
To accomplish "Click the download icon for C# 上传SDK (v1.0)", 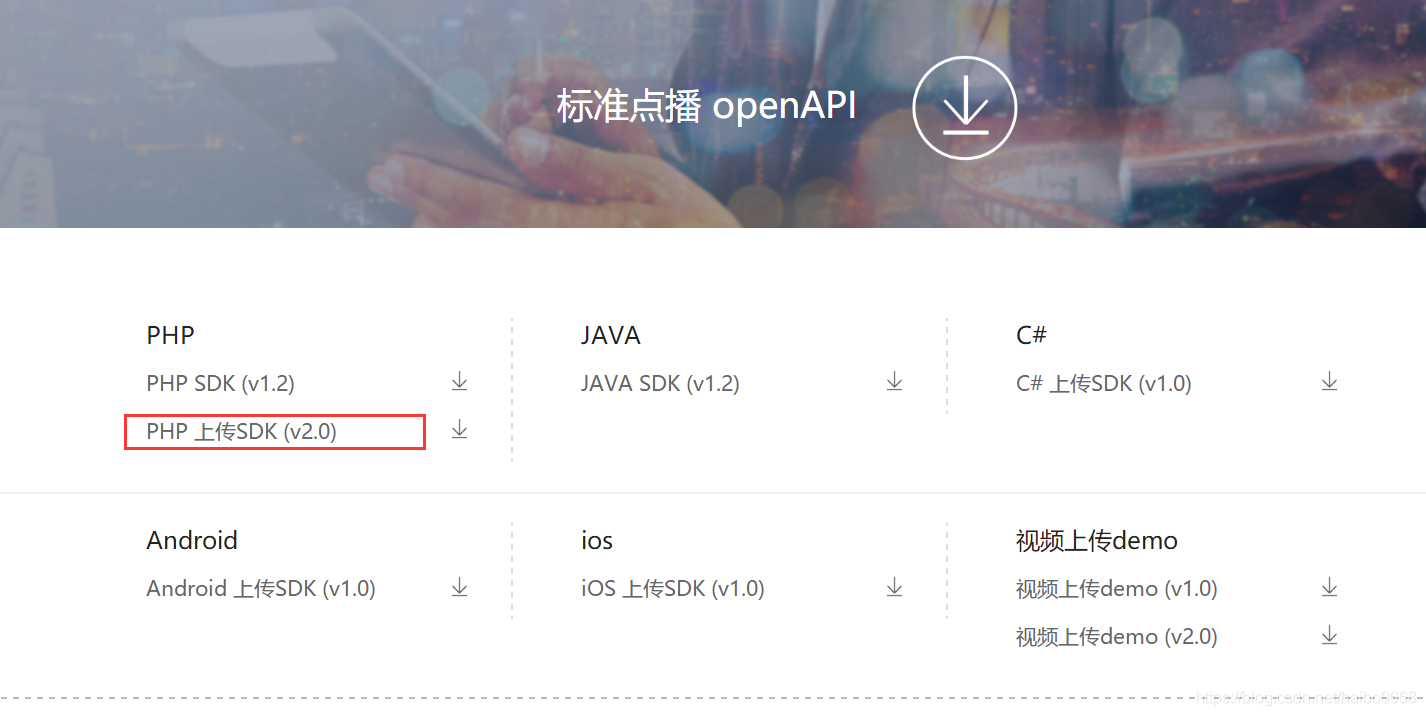I will point(1330,381).
